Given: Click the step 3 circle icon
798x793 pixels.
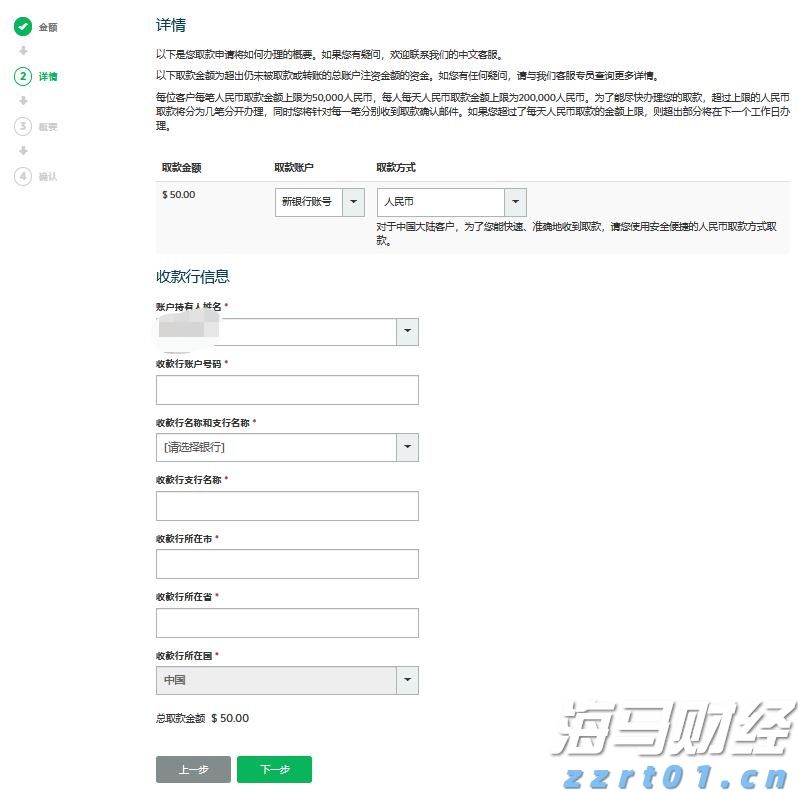Looking at the screenshot, I should [x=23, y=126].
